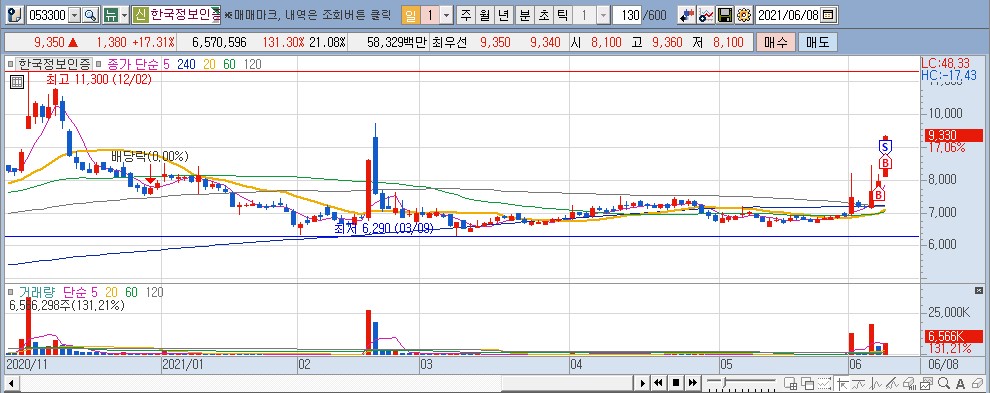Toggle the 거래량 volume indicator square
990x393 pixels.
[x=10, y=292]
